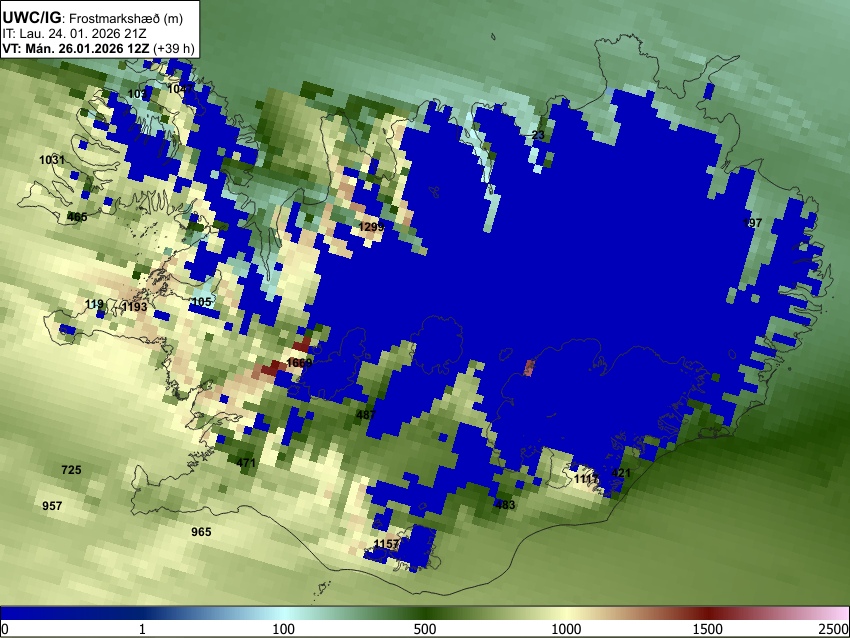
Task: Click the legend tick label 100
Action: coord(284,629)
